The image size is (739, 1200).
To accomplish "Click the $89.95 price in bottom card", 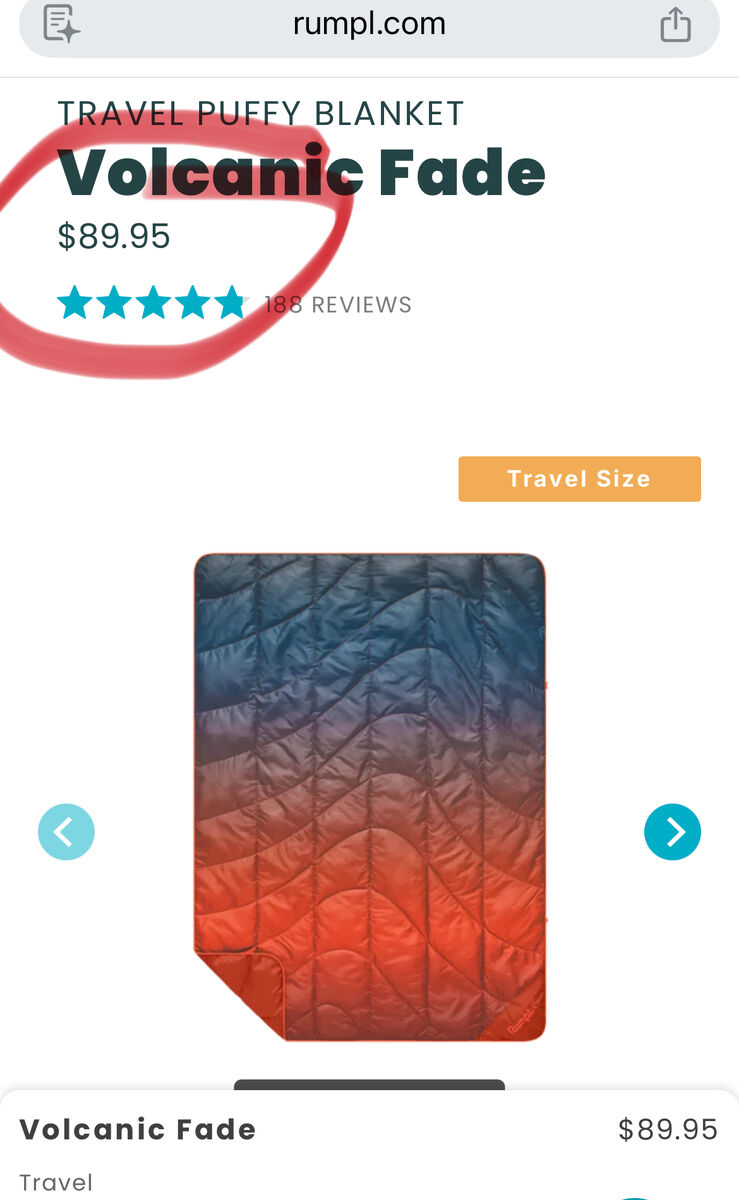I will pos(668,1130).
